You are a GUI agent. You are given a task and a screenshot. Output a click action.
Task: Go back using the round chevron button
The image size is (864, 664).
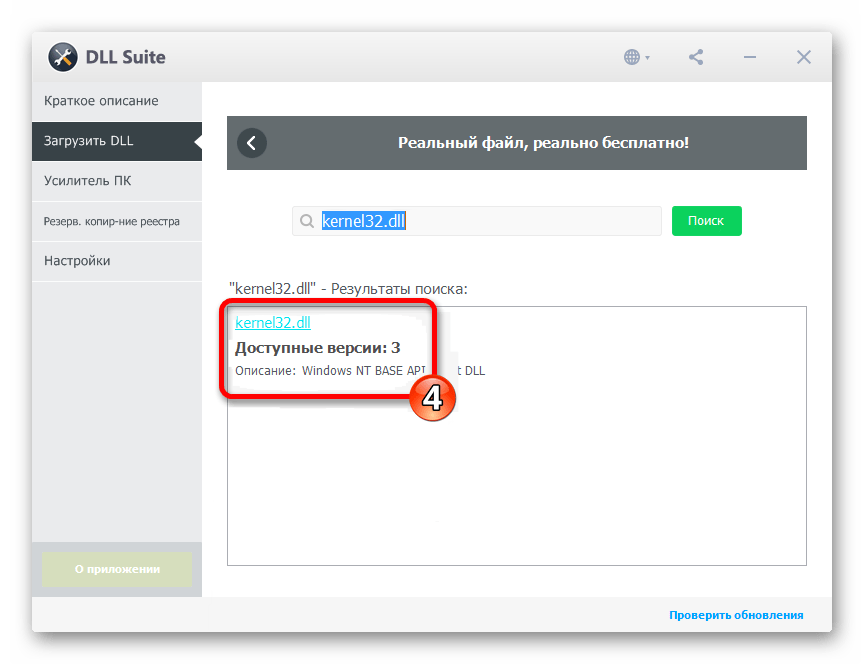tap(252, 143)
